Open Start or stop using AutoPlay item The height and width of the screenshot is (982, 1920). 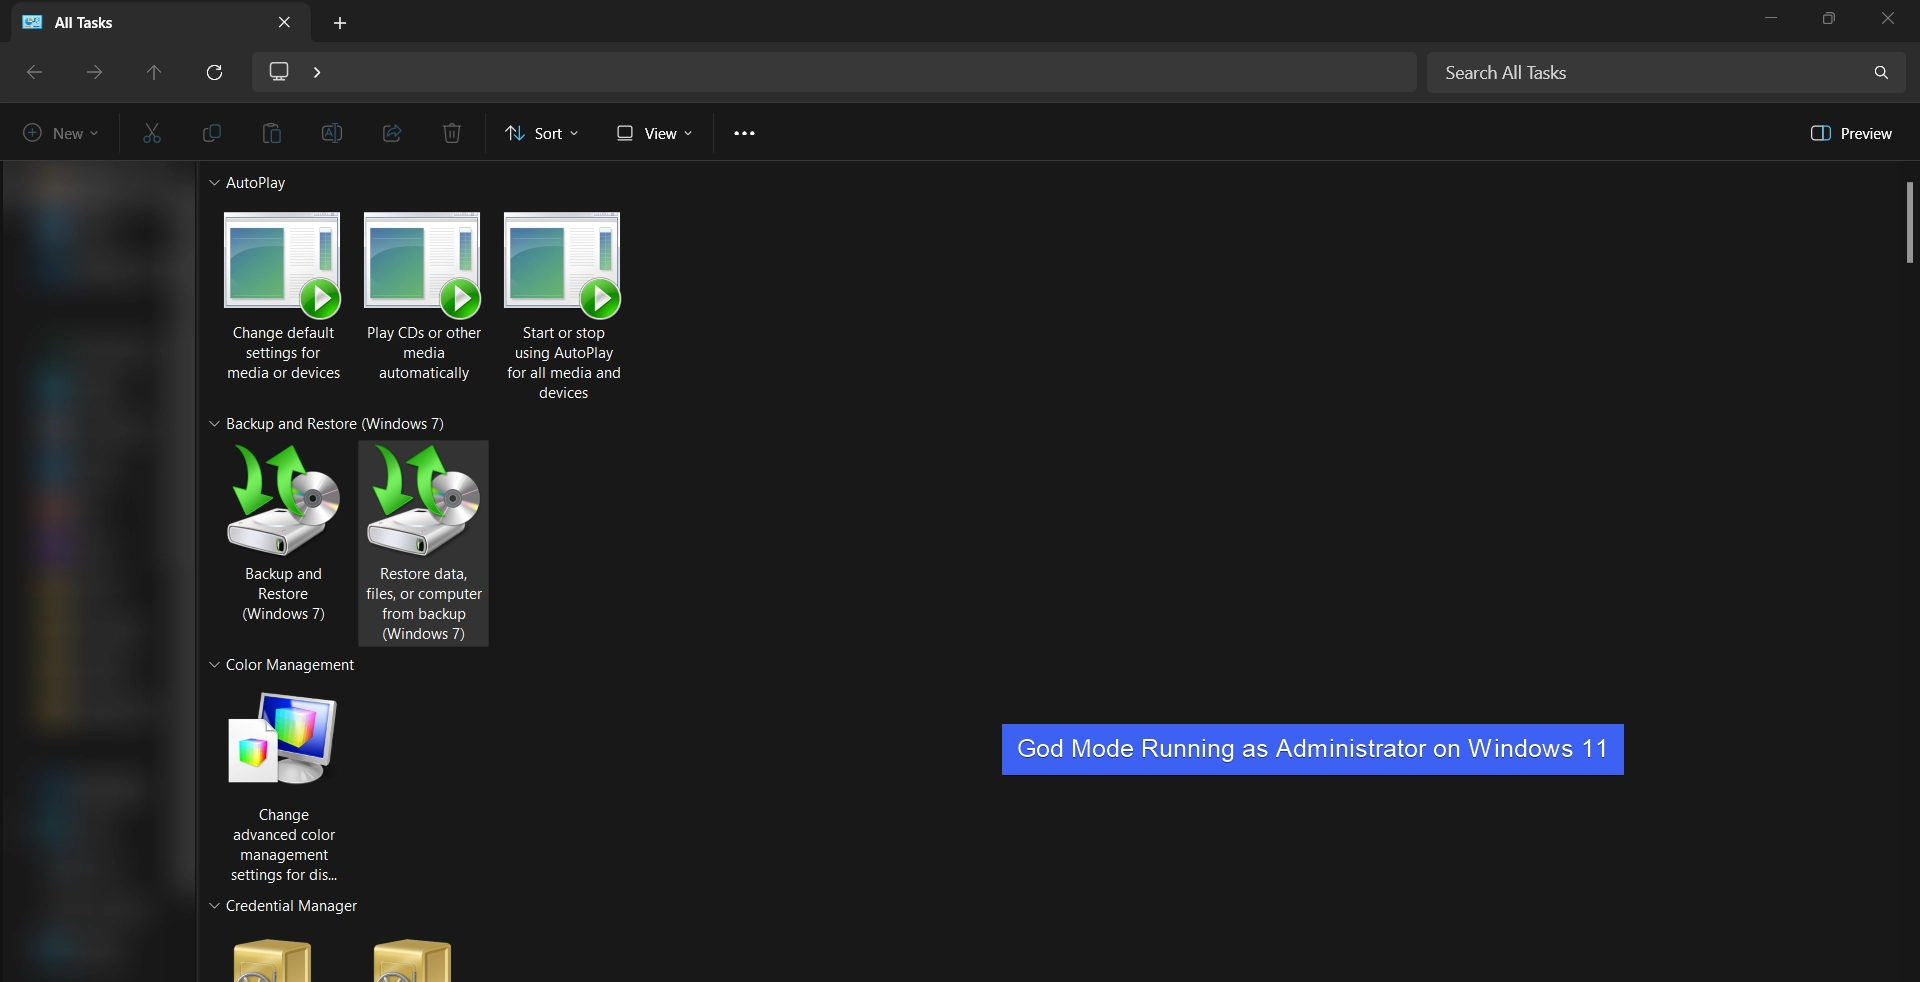(x=563, y=306)
